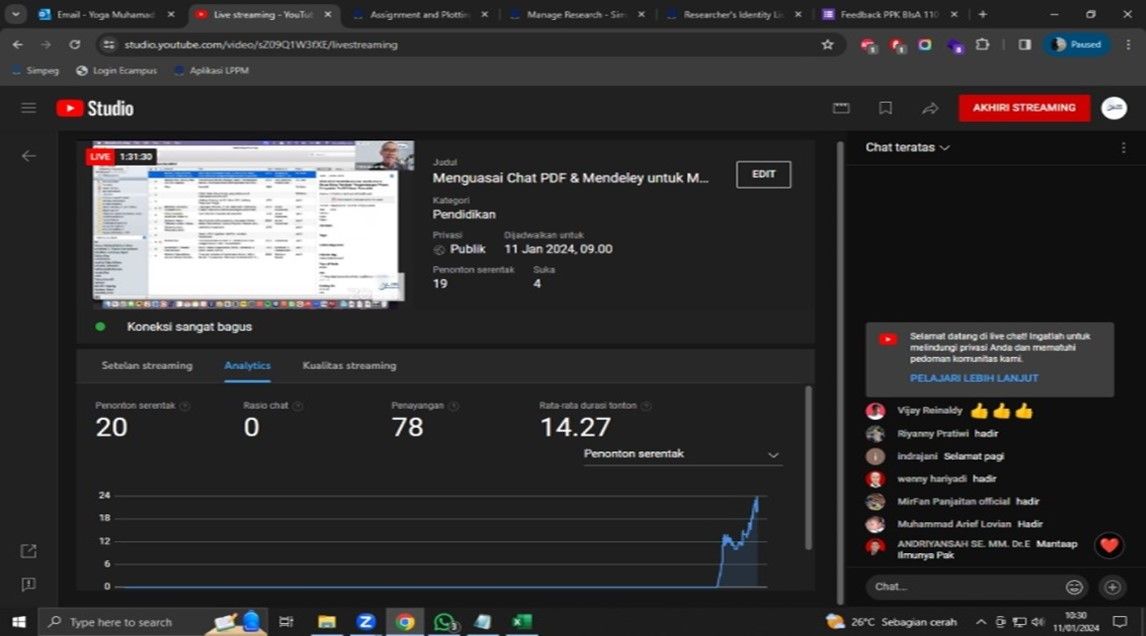Open the chat three-dot options menu
Screen dimensions: 1146x636
pyautogui.click(x=1123, y=148)
